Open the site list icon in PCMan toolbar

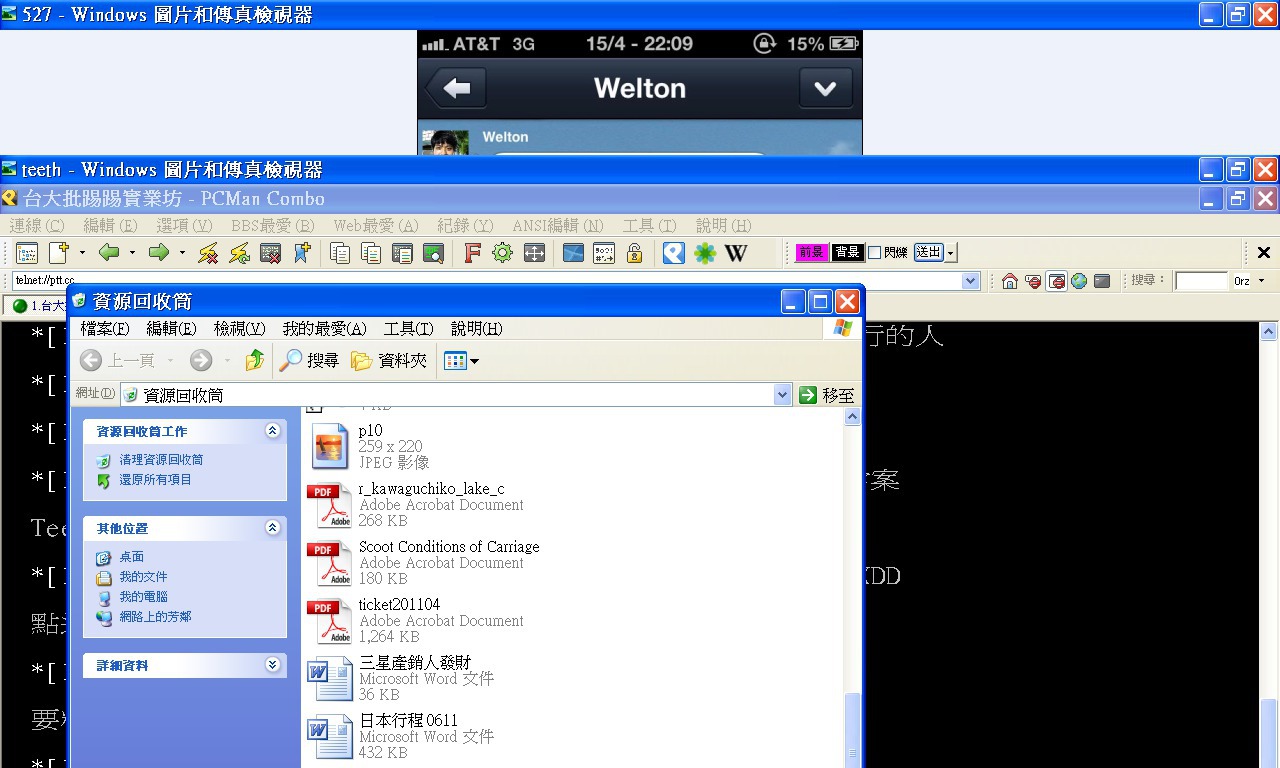[27, 253]
